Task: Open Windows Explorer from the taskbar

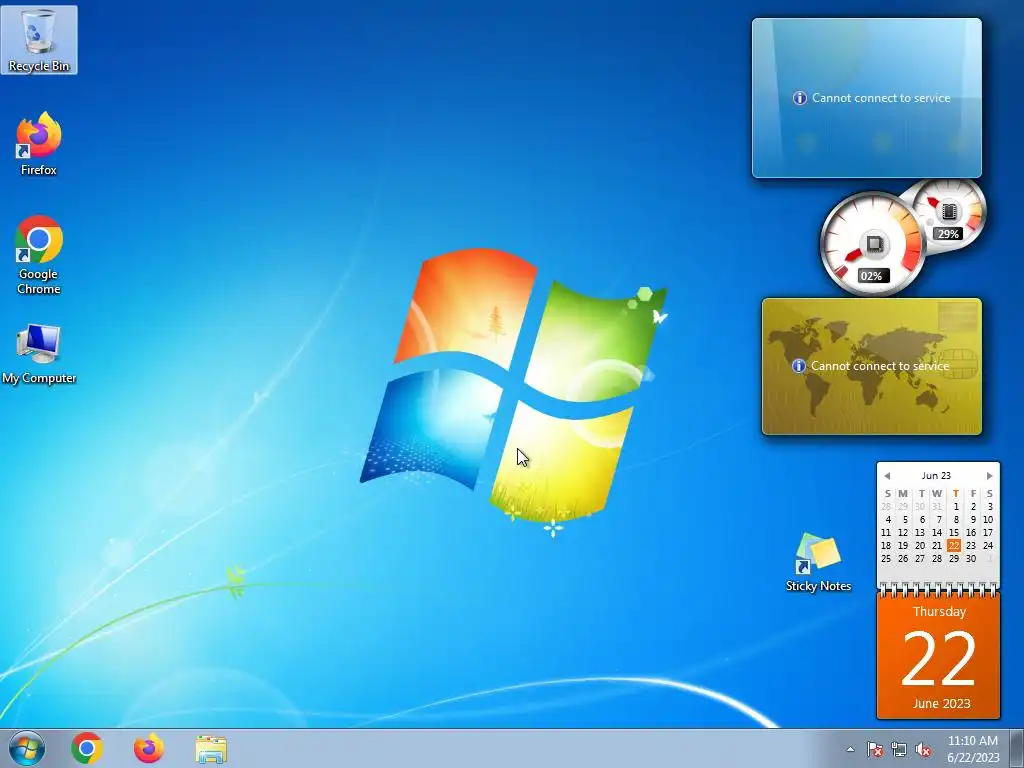Action: coord(211,749)
